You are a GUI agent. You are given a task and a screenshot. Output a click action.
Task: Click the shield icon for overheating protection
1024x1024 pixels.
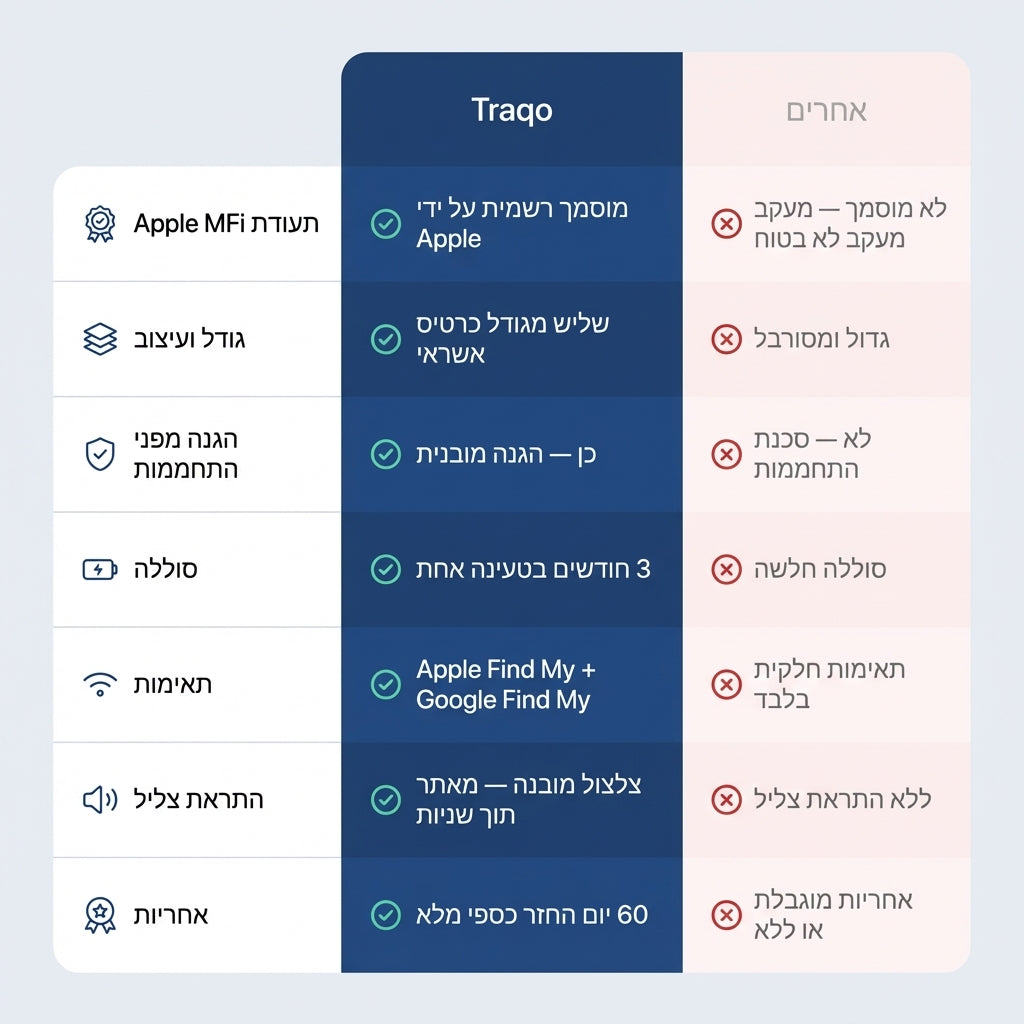pyautogui.click(x=100, y=454)
